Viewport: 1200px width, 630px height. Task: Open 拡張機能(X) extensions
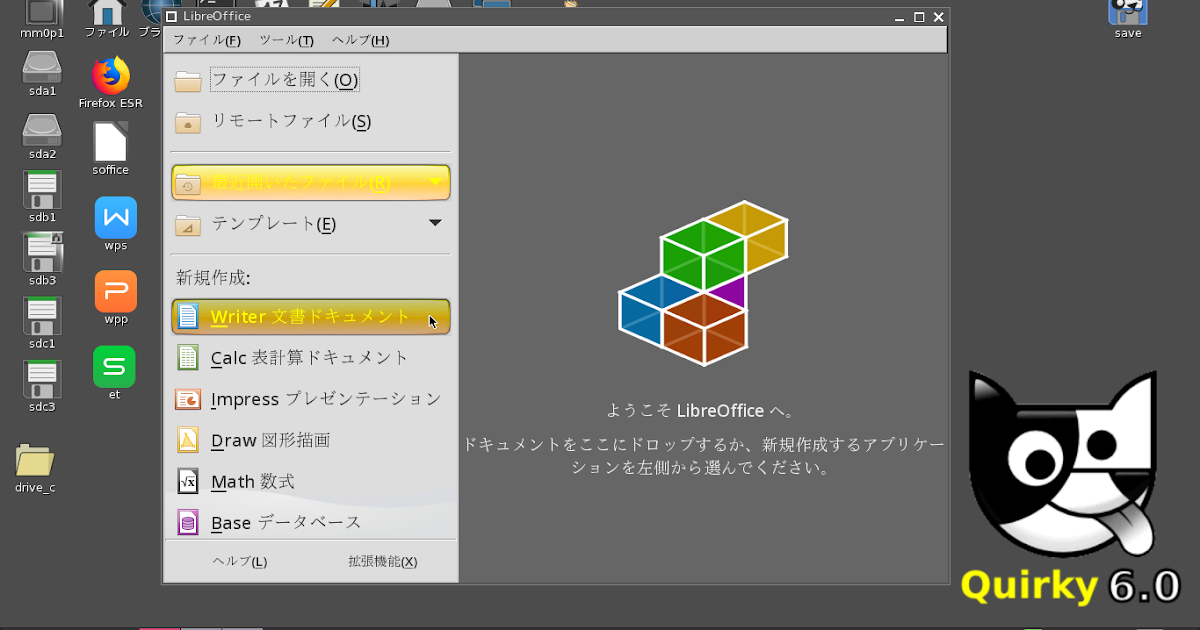pyautogui.click(x=382, y=562)
